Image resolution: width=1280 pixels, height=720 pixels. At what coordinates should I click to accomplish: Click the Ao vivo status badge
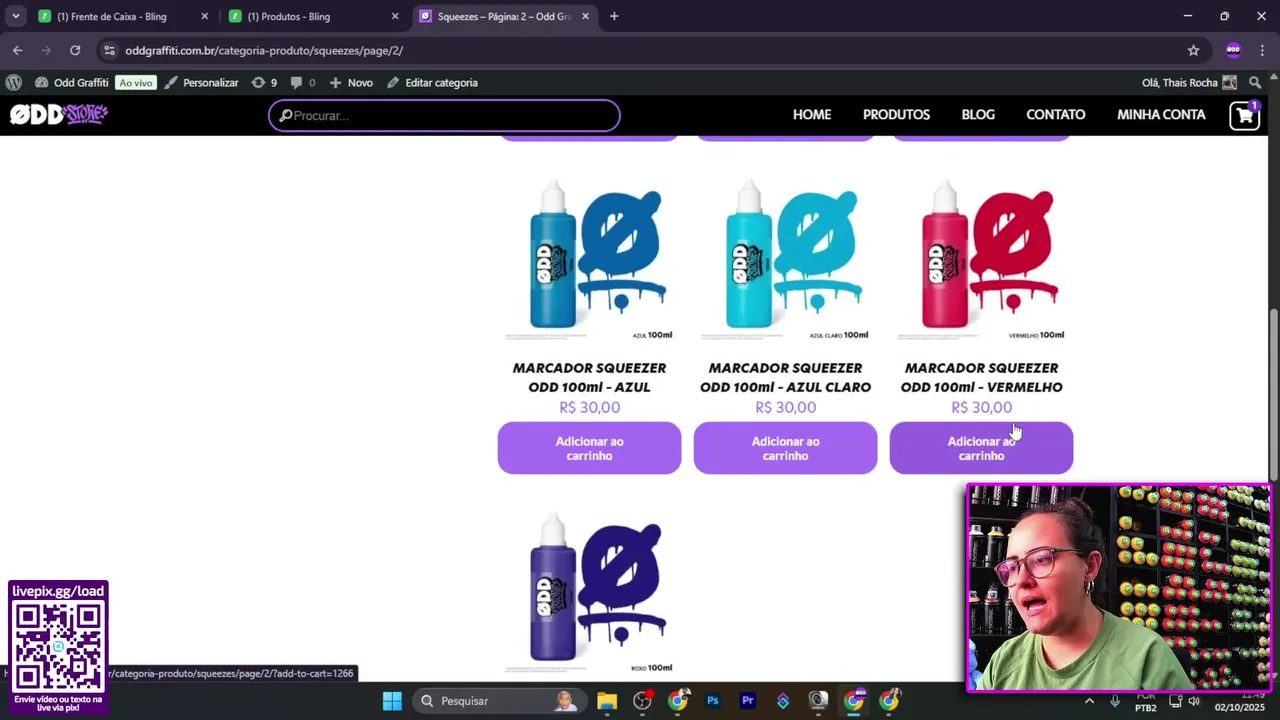(135, 83)
